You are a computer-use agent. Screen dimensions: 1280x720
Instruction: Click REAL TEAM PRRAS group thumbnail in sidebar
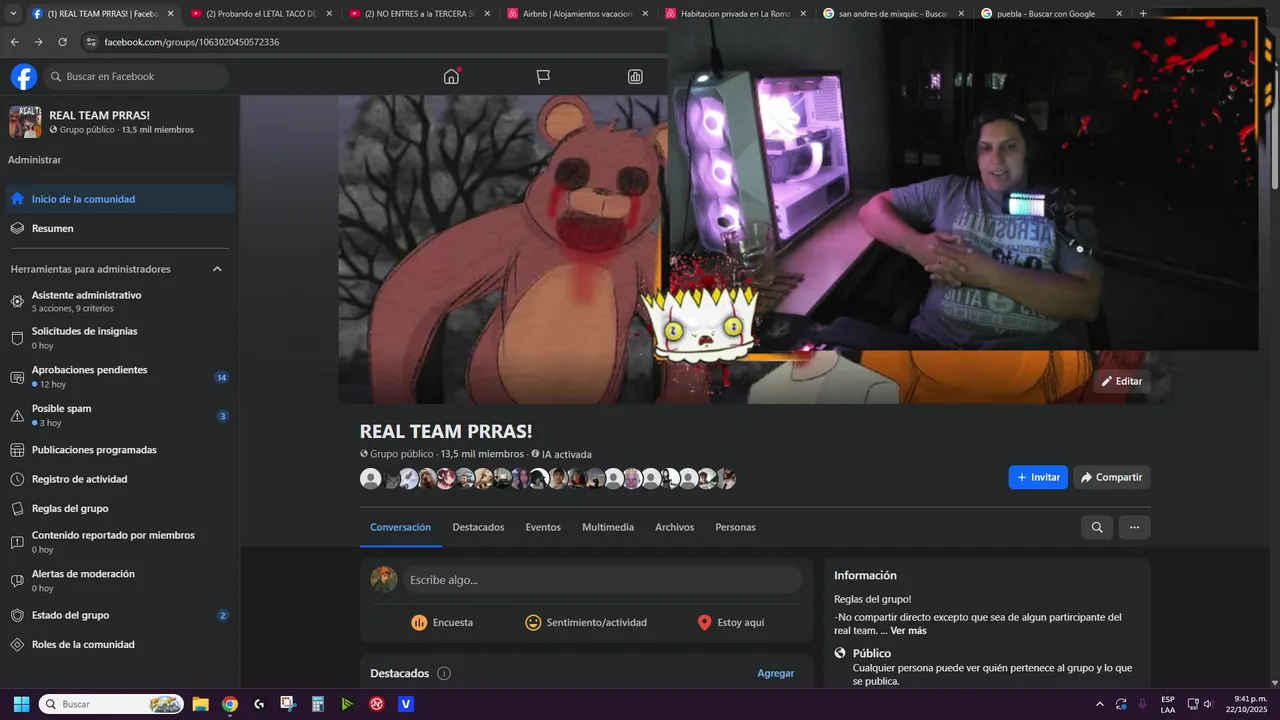click(x=25, y=122)
